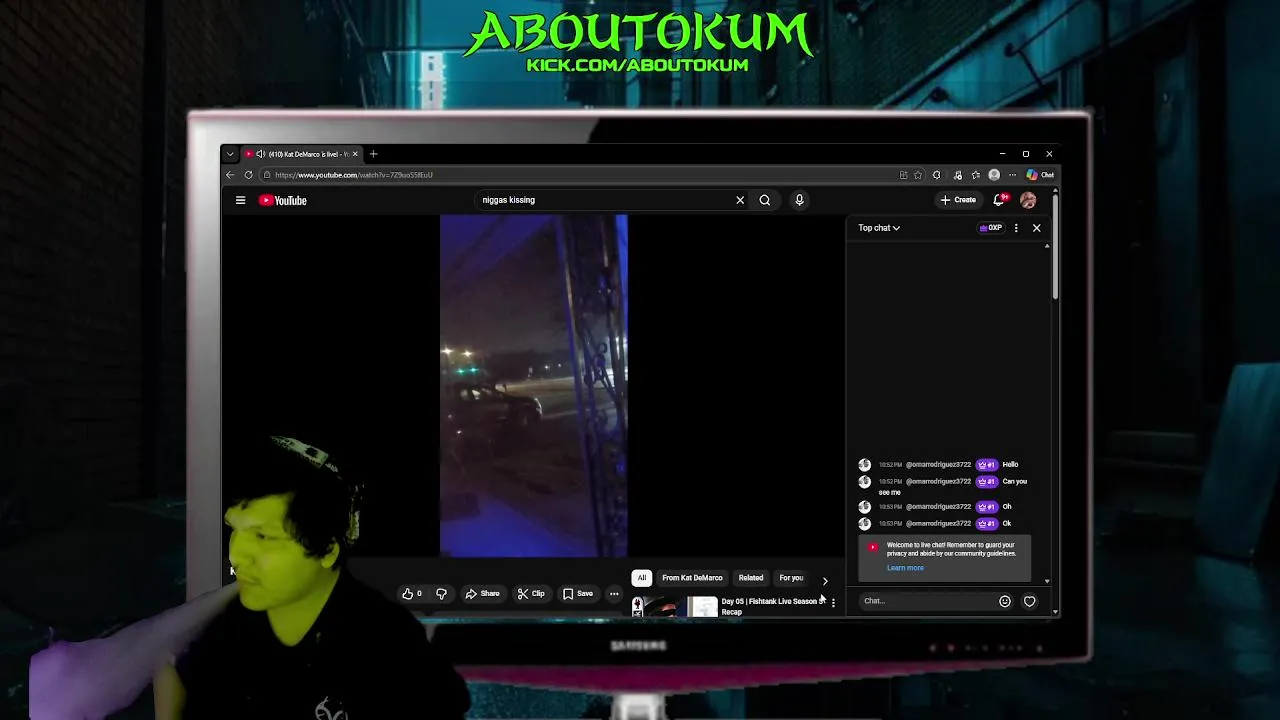Close the Kat DeMarco live tab
Screen dimensions: 1280x720
(x=354, y=154)
